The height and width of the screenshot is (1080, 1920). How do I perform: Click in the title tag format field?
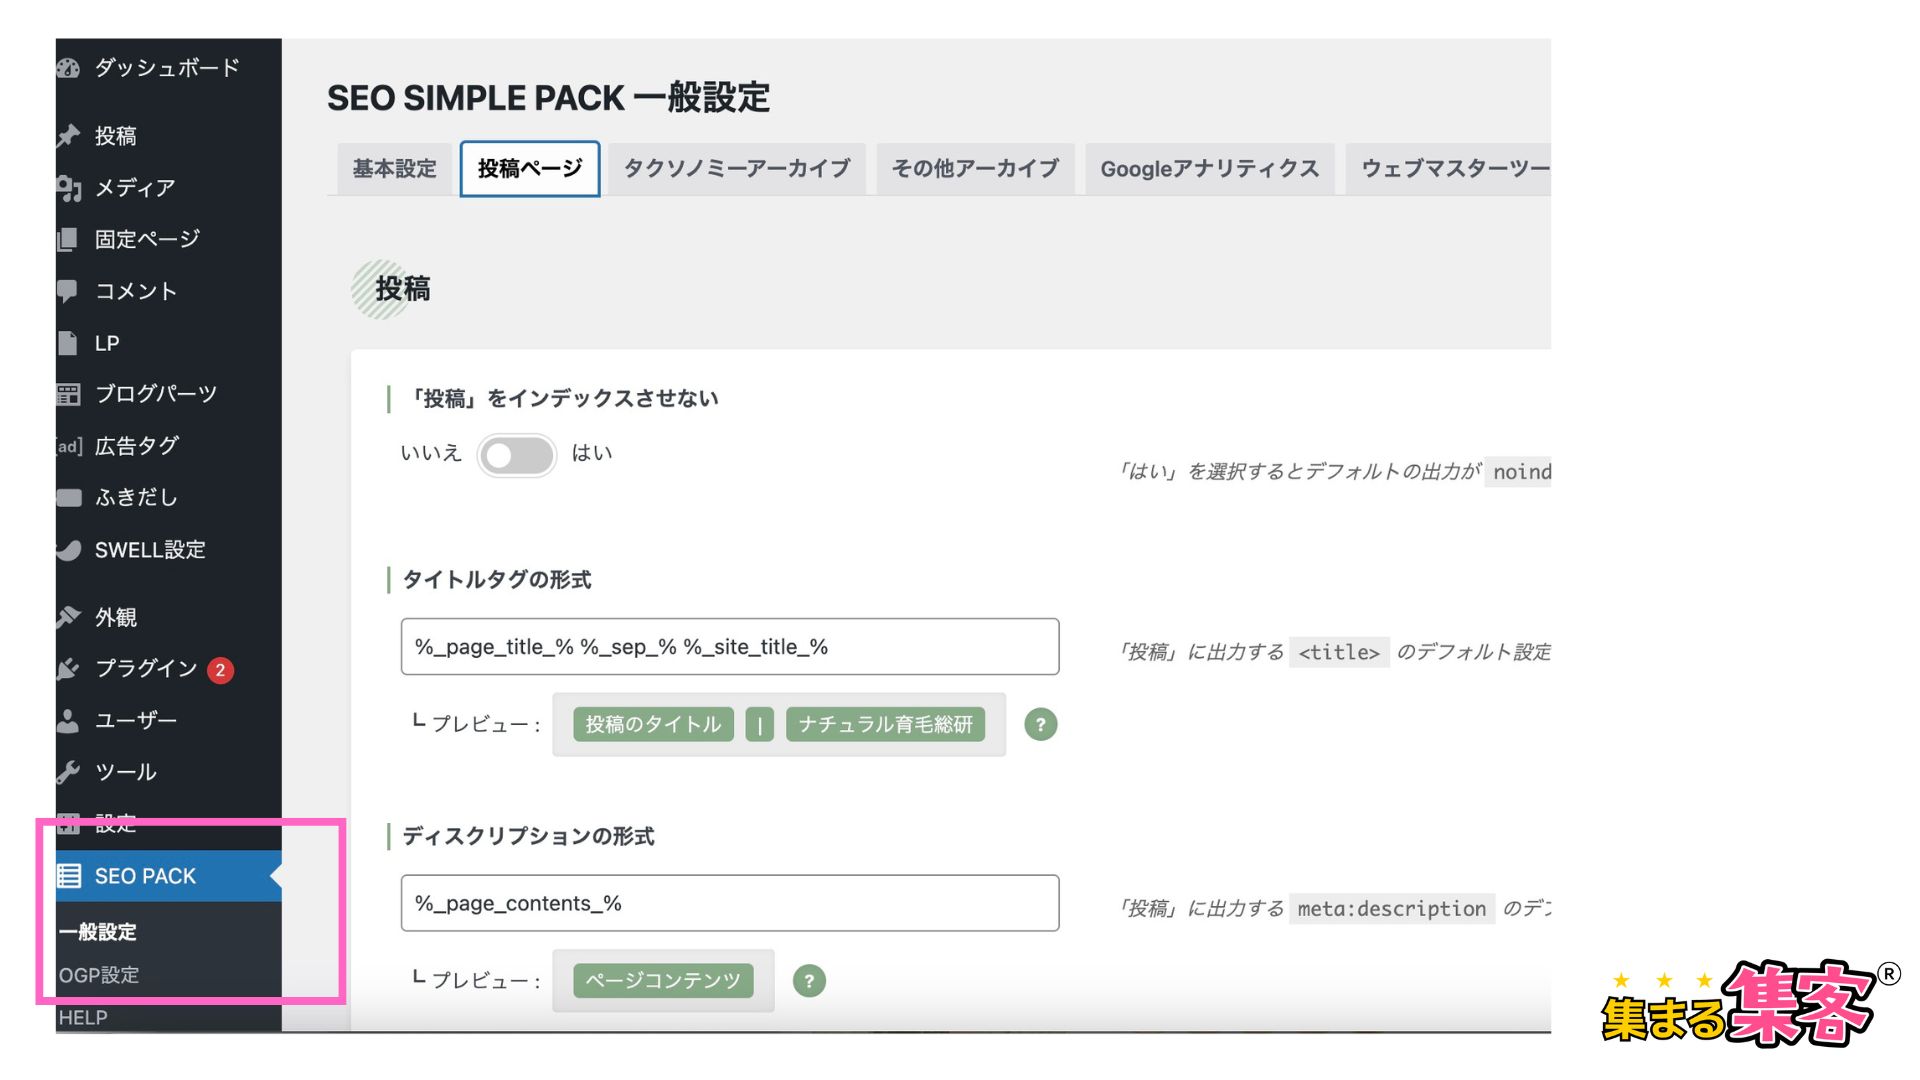(x=729, y=647)
